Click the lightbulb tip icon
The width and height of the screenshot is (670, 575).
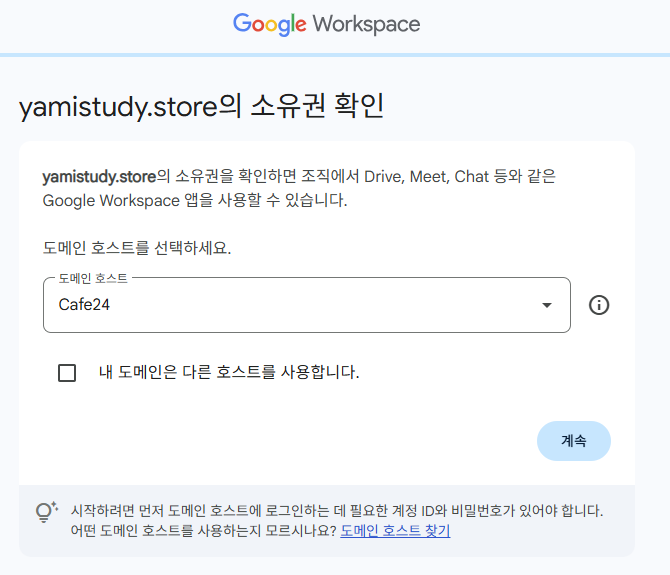pyautogui.click(x=47, y=512)
